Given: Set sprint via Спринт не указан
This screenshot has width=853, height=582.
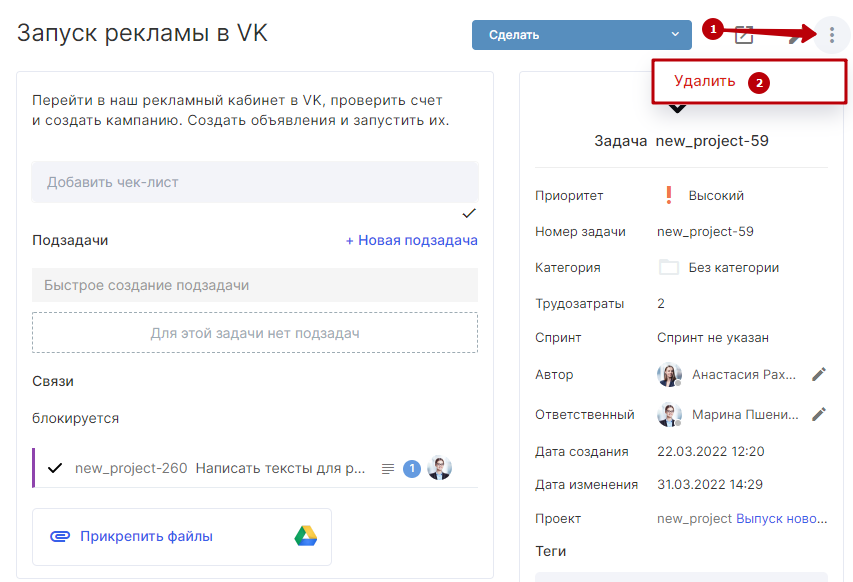Looking at the screenshot, I should click(x=713, y=338).
